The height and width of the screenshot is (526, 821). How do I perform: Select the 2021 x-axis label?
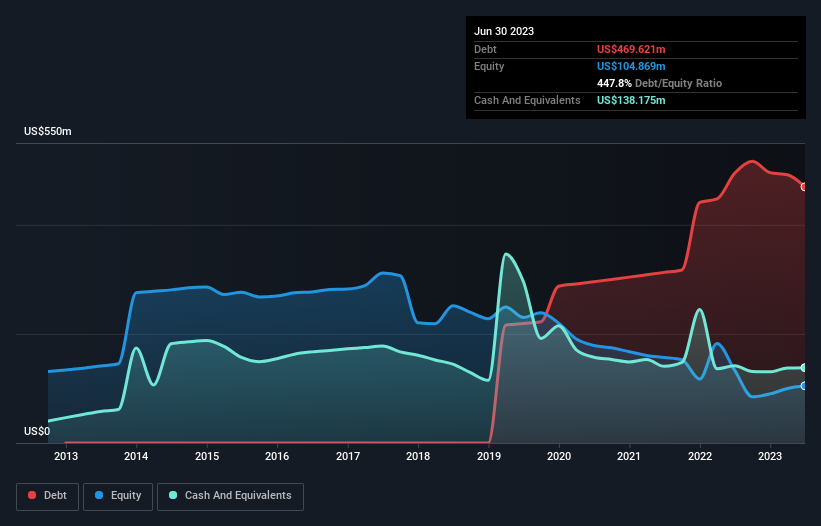[x=629, y=456]
